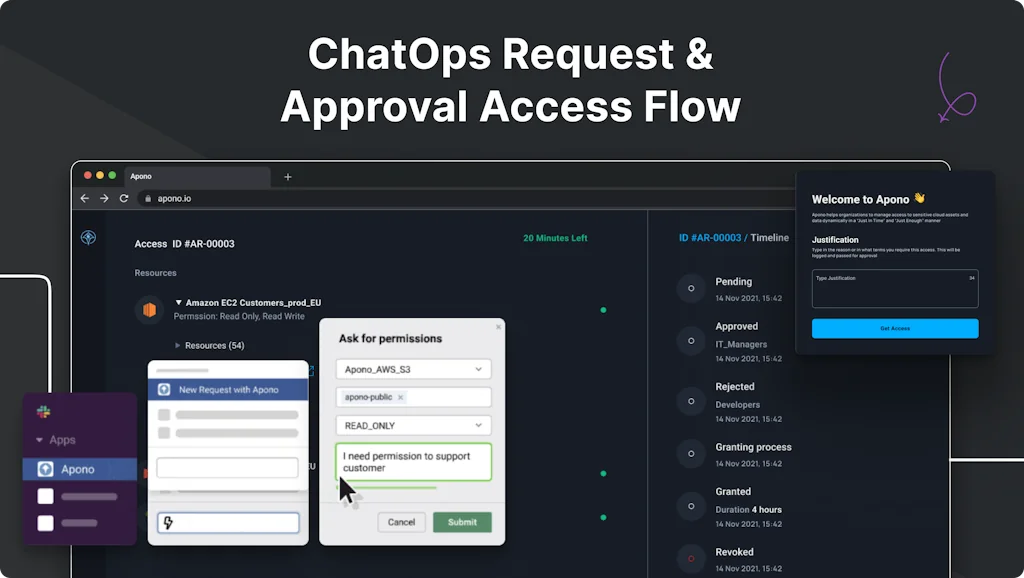Expand the Resources (54) list
Screen dimensions: 1024x578
(x=178, y=345)
